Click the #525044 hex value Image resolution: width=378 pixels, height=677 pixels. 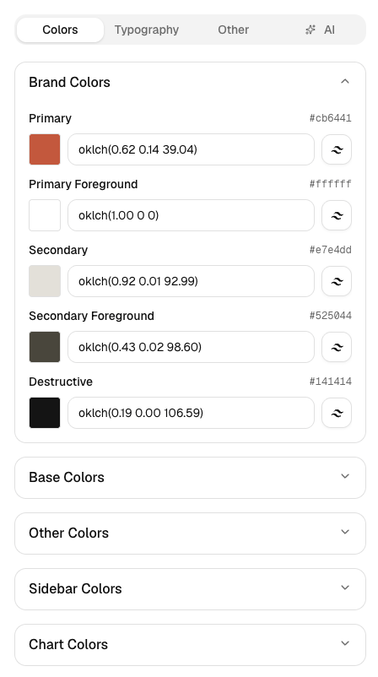tap(330, 316)
